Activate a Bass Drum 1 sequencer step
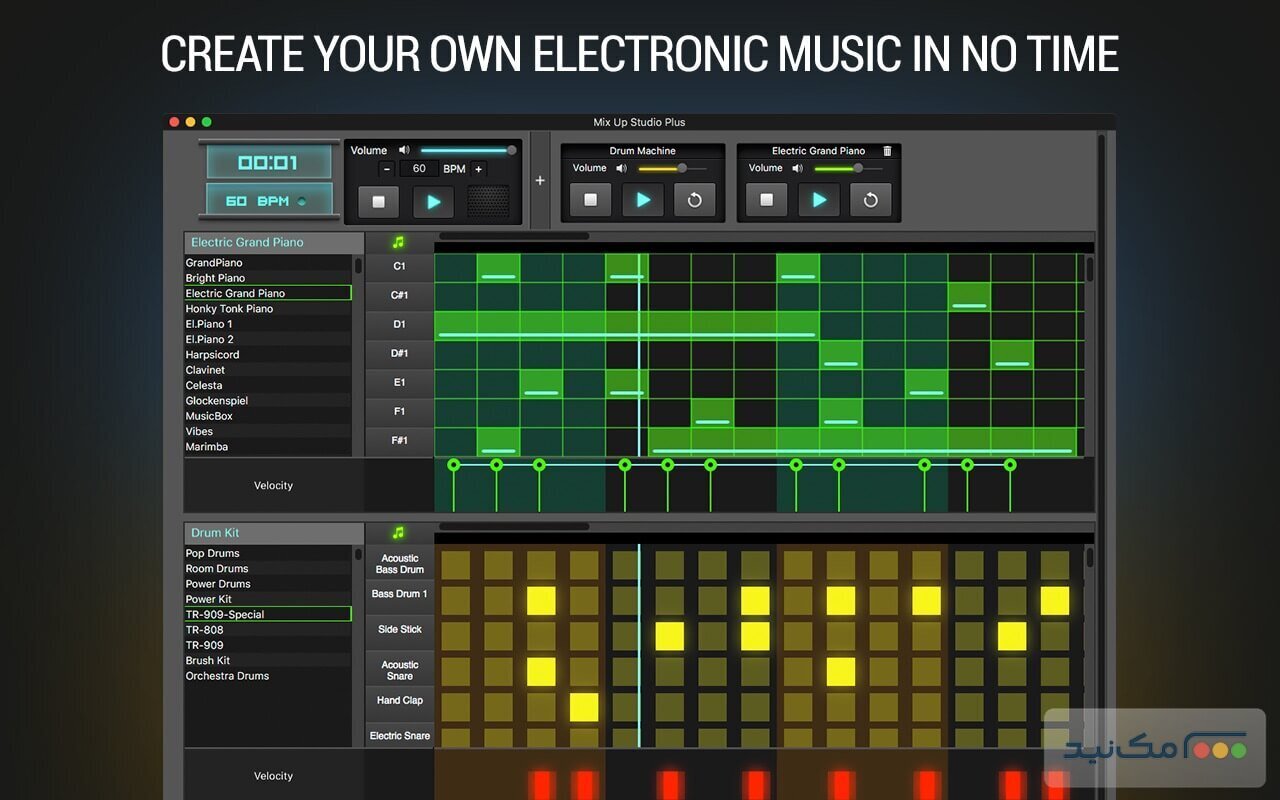This screenshot has height=800, width=1280. (x=541, y=601)
